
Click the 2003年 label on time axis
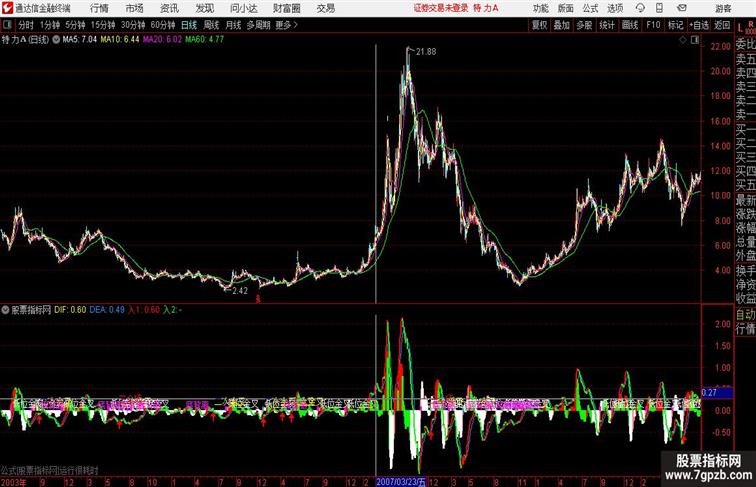pos(14,482)
